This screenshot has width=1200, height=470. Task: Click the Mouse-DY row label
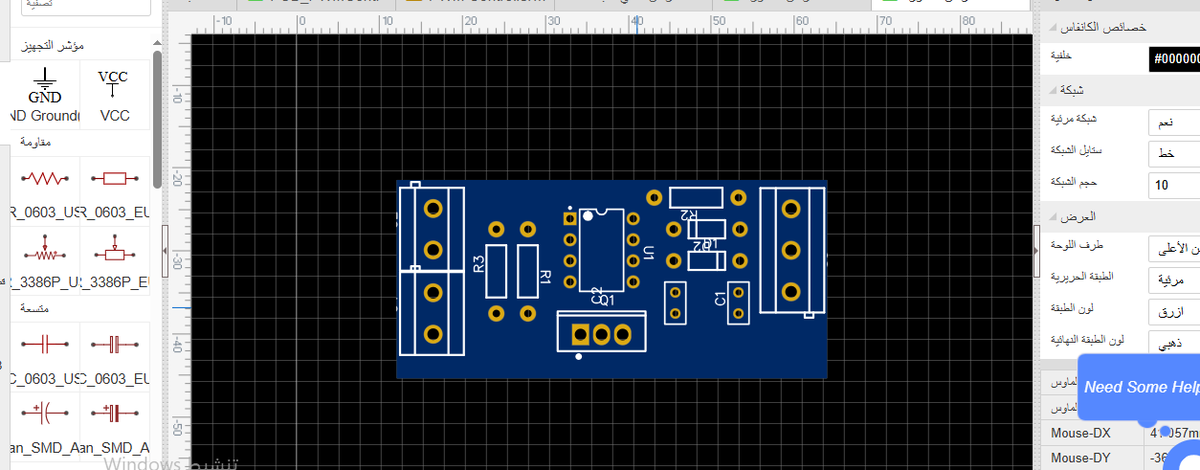coord(1081,458)
